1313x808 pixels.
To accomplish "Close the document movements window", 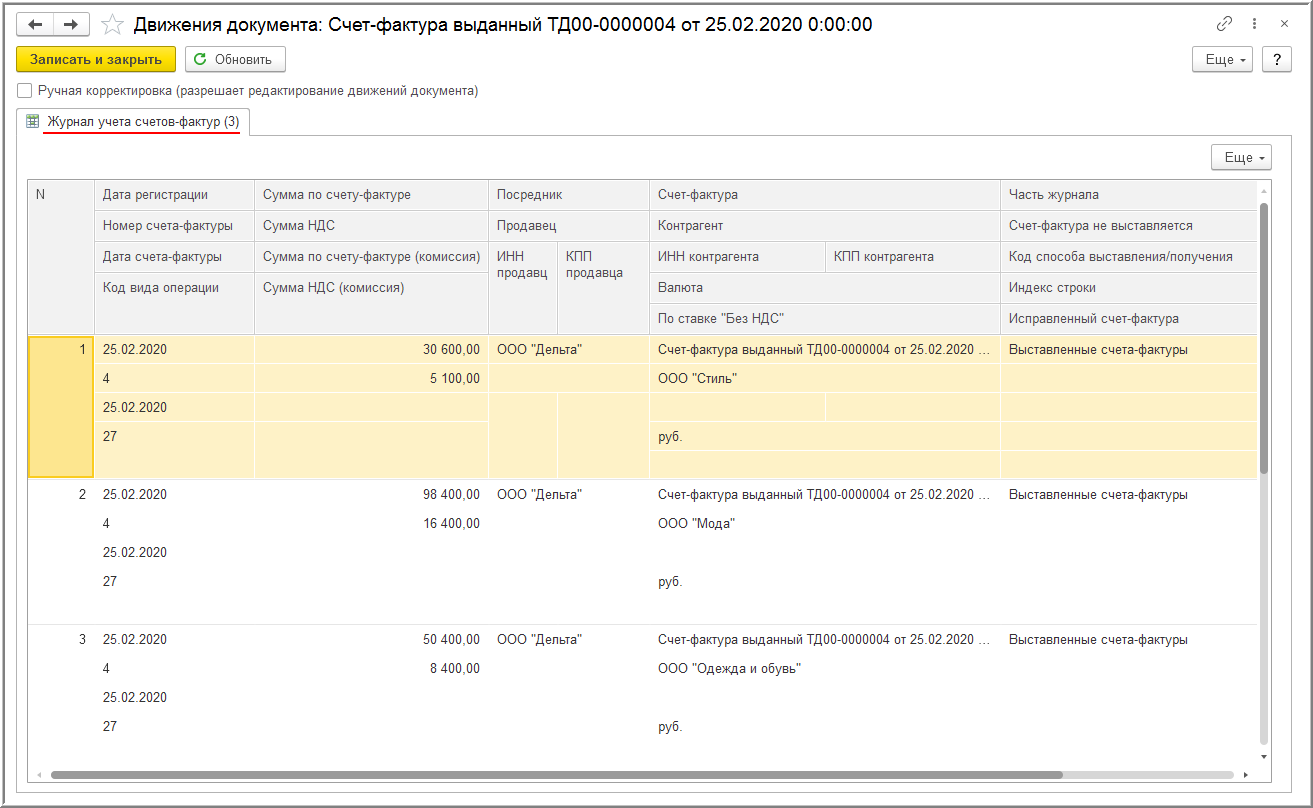I will (x=1284, y=24).
